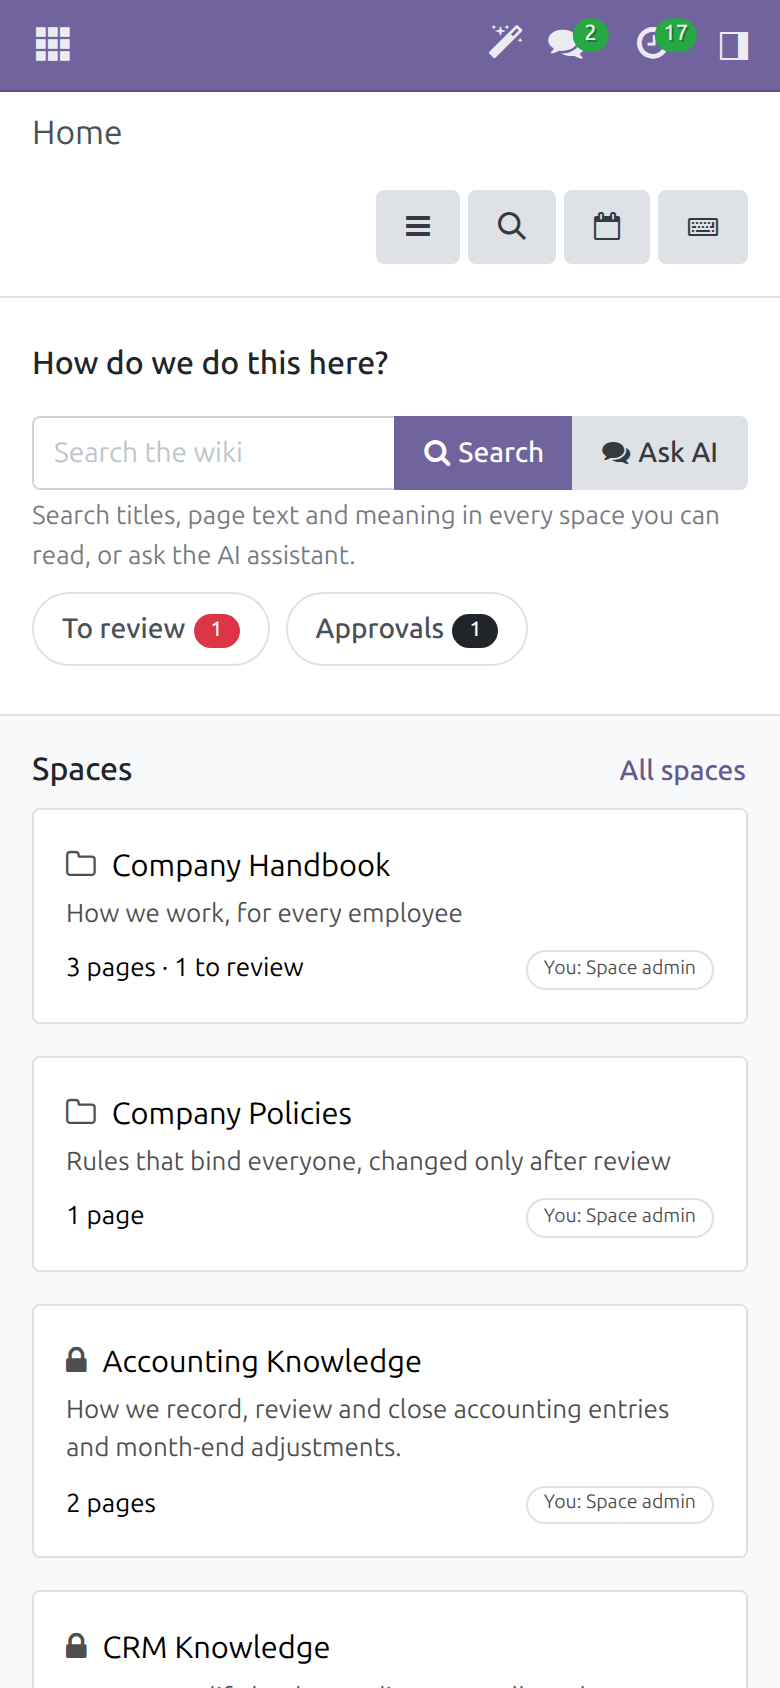
Task: Click 'How we work, for every employee' text
Action: (264, 913)
